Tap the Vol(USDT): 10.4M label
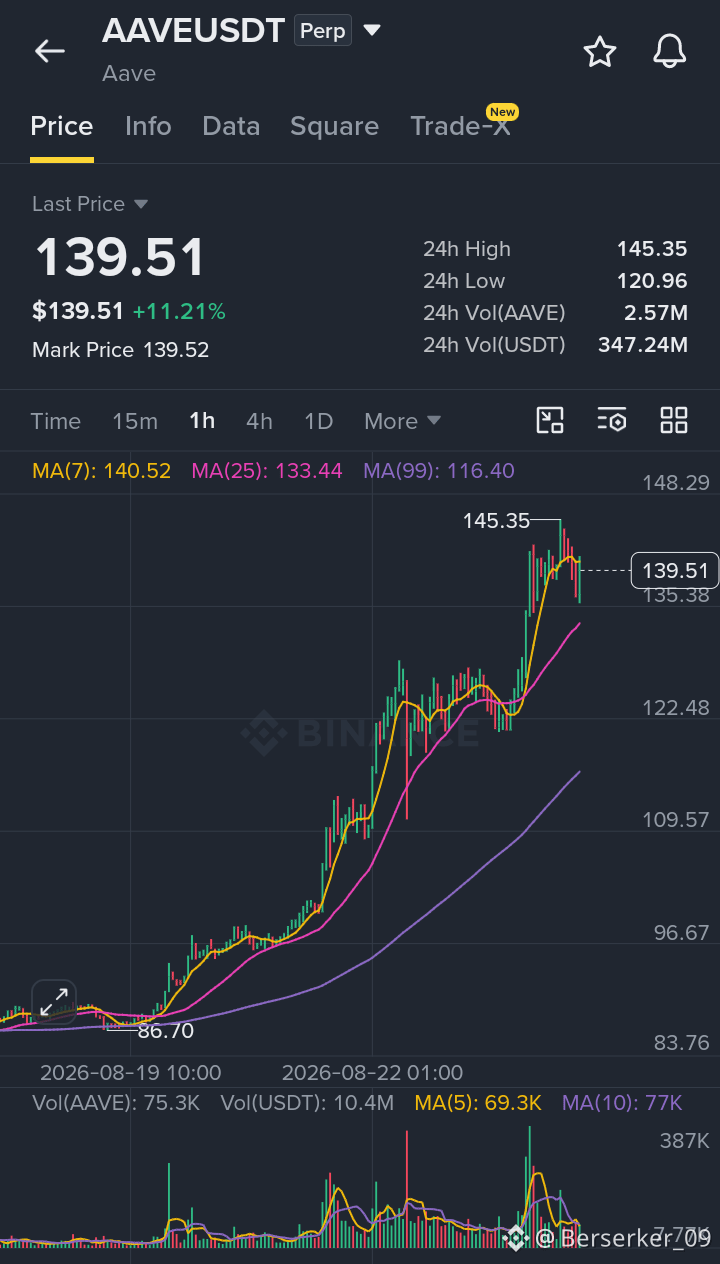Screen dimensions: 720x1264 [308, 1103]
